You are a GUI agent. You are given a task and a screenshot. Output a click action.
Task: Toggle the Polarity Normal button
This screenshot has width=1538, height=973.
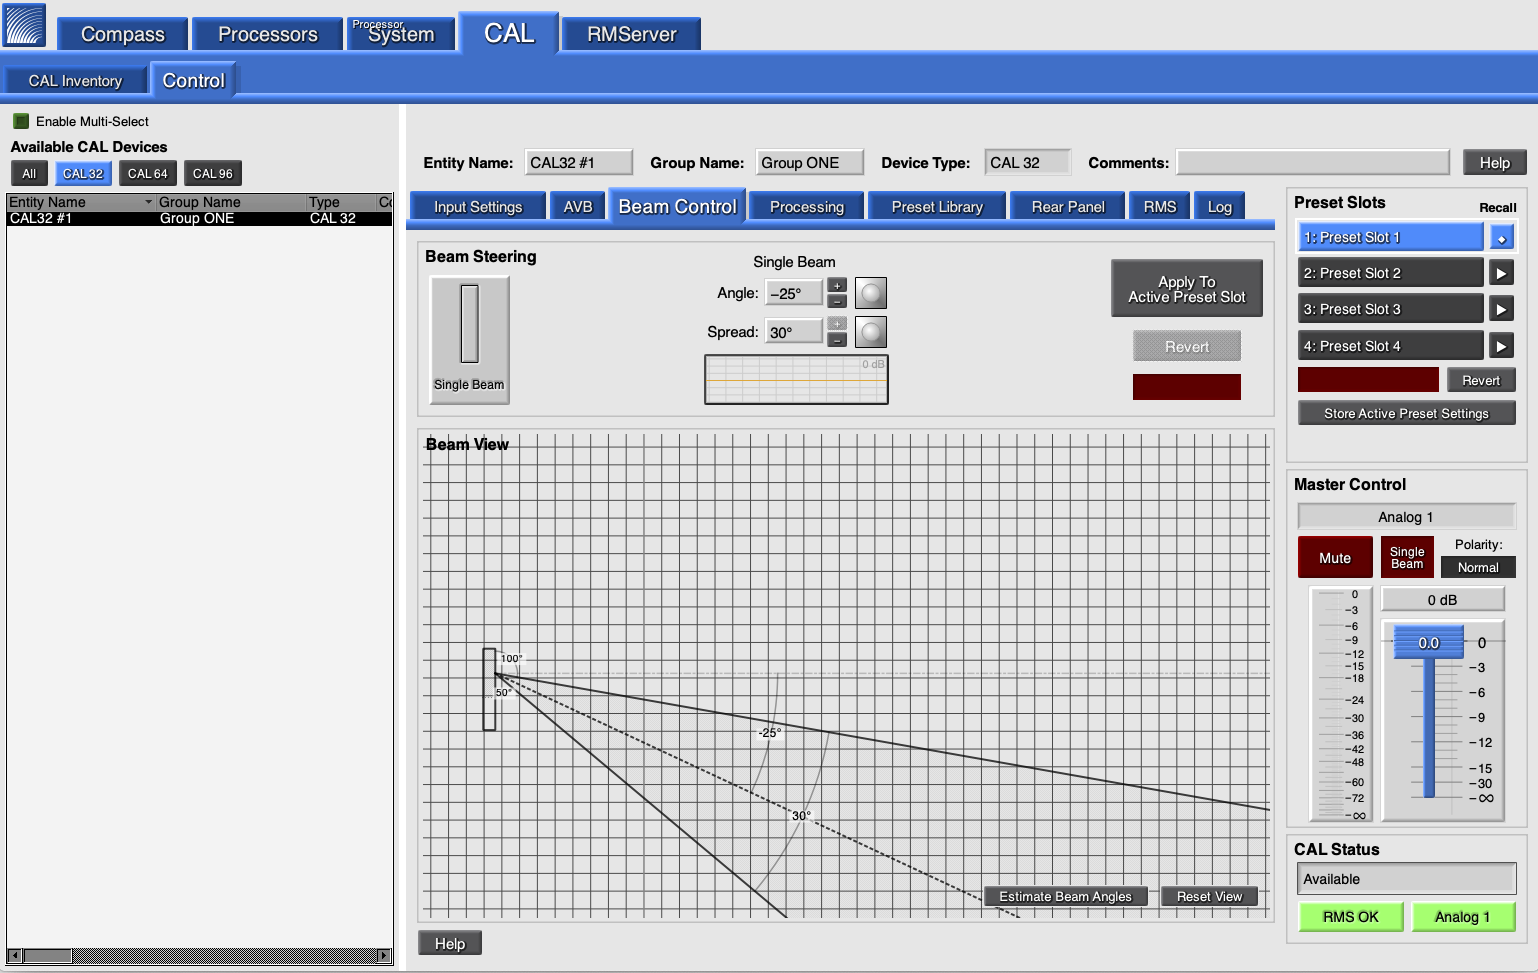point(1478,567)
